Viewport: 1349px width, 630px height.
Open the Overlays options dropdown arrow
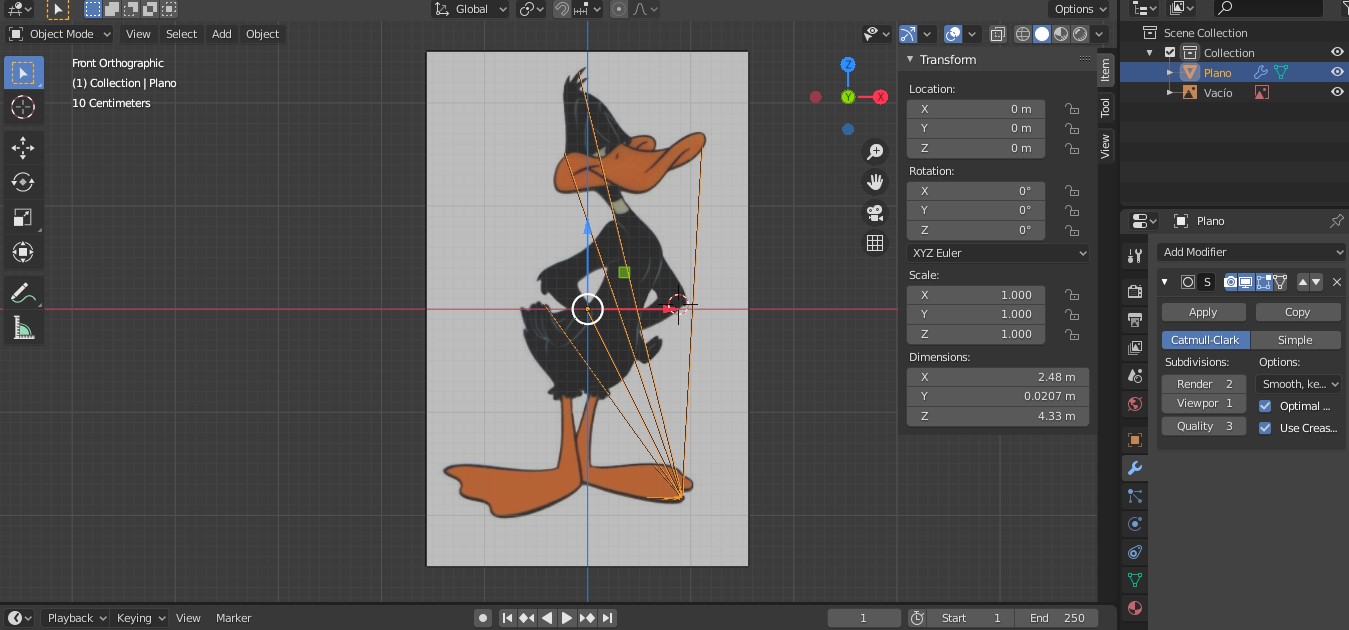point(972,34)
